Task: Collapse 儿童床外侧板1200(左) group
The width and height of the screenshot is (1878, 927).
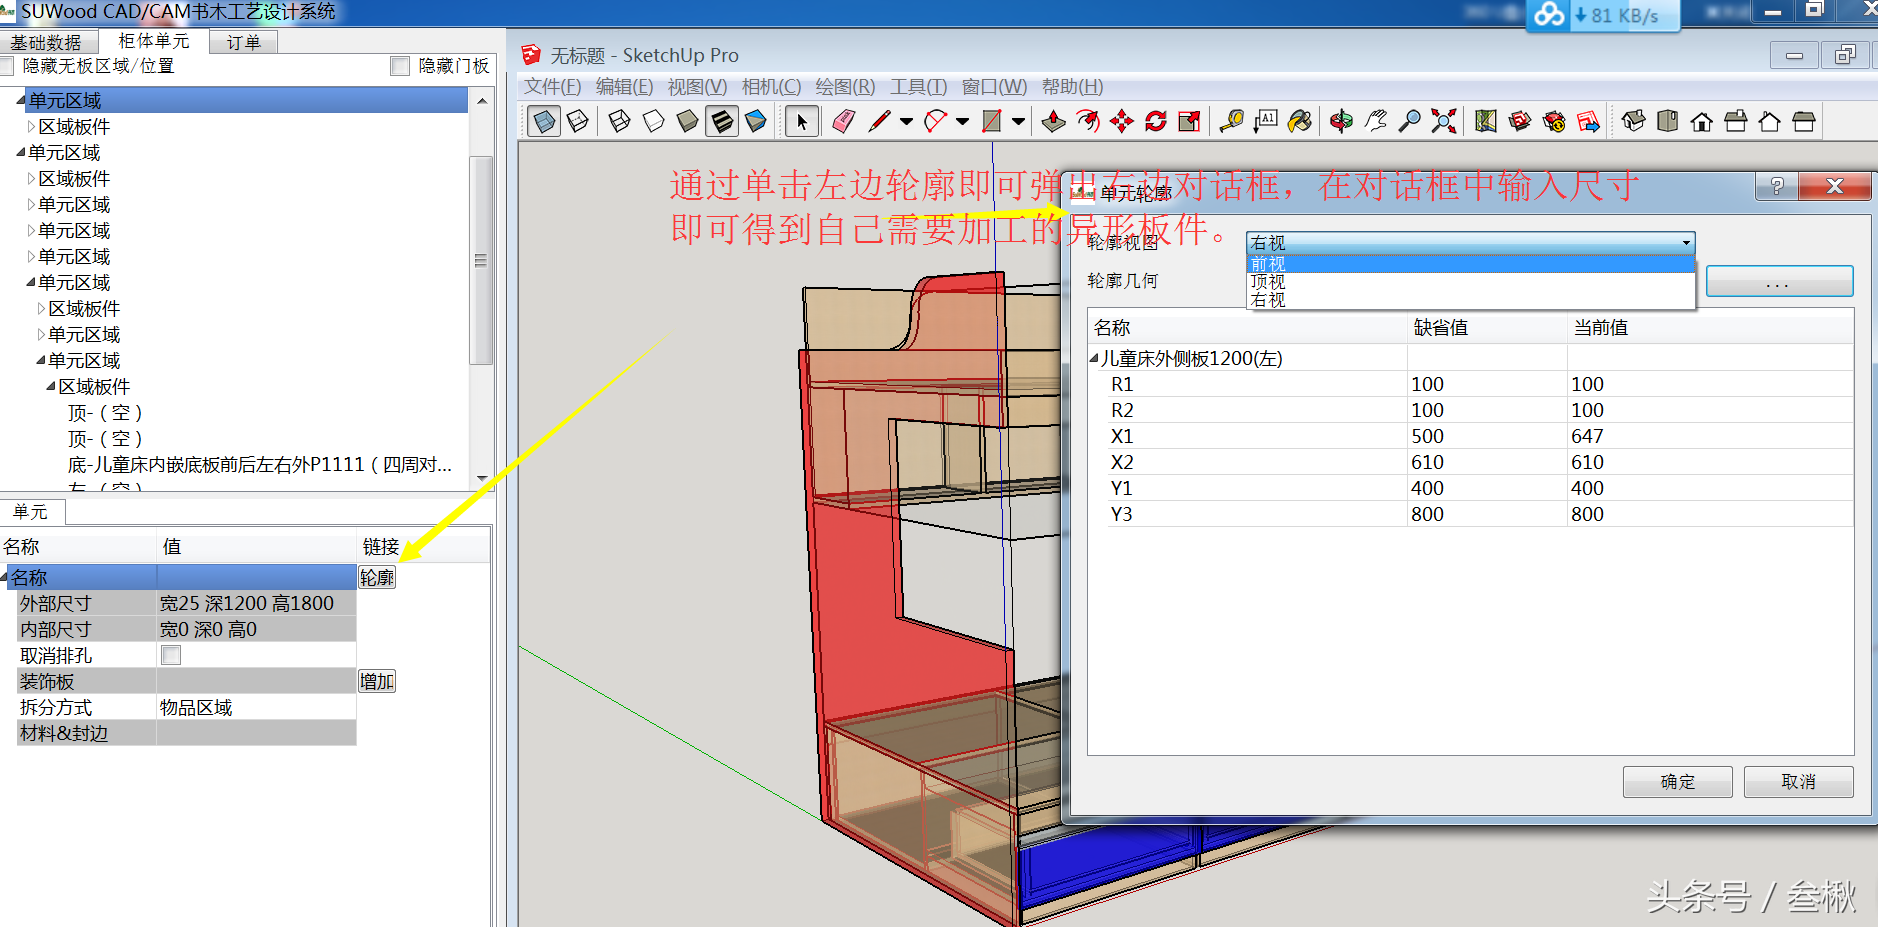Action: point(1094,358)
